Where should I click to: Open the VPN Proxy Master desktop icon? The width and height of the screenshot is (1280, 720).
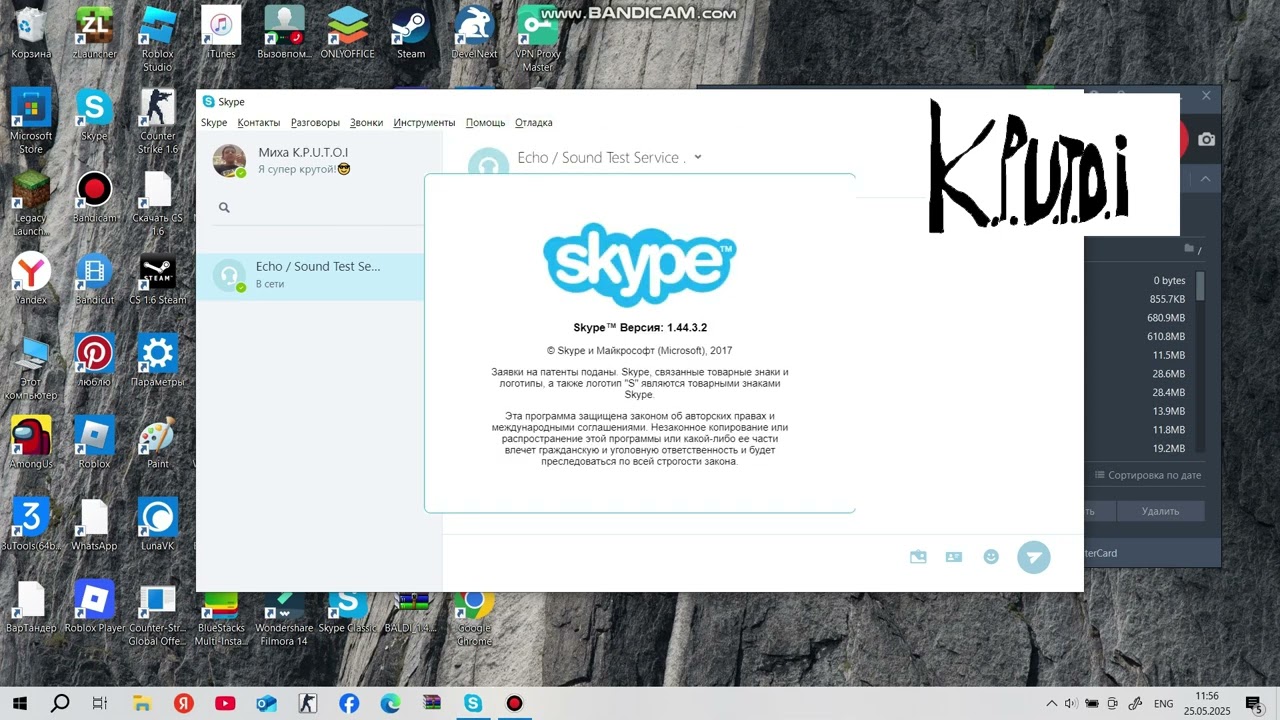537,39
